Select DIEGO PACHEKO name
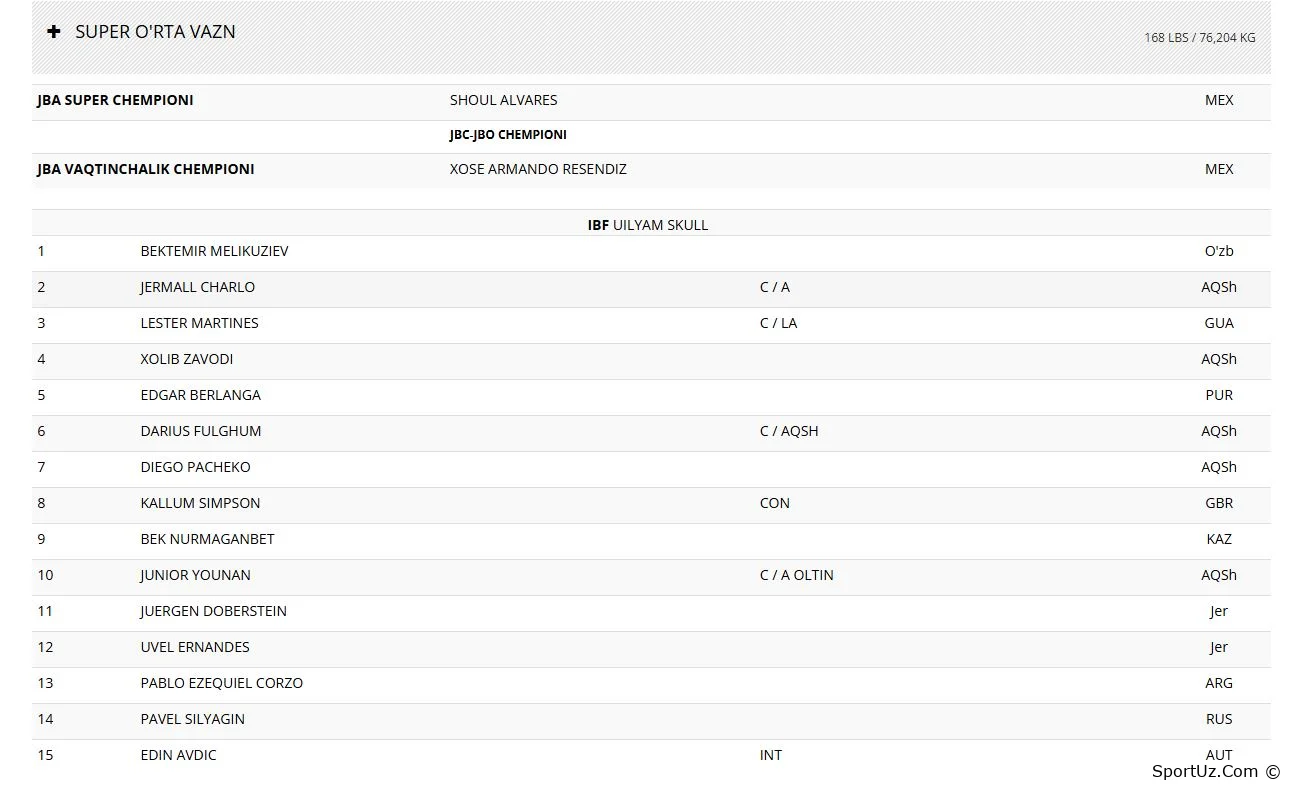This screenshot has width=1290, height=790. coord(196,467)
